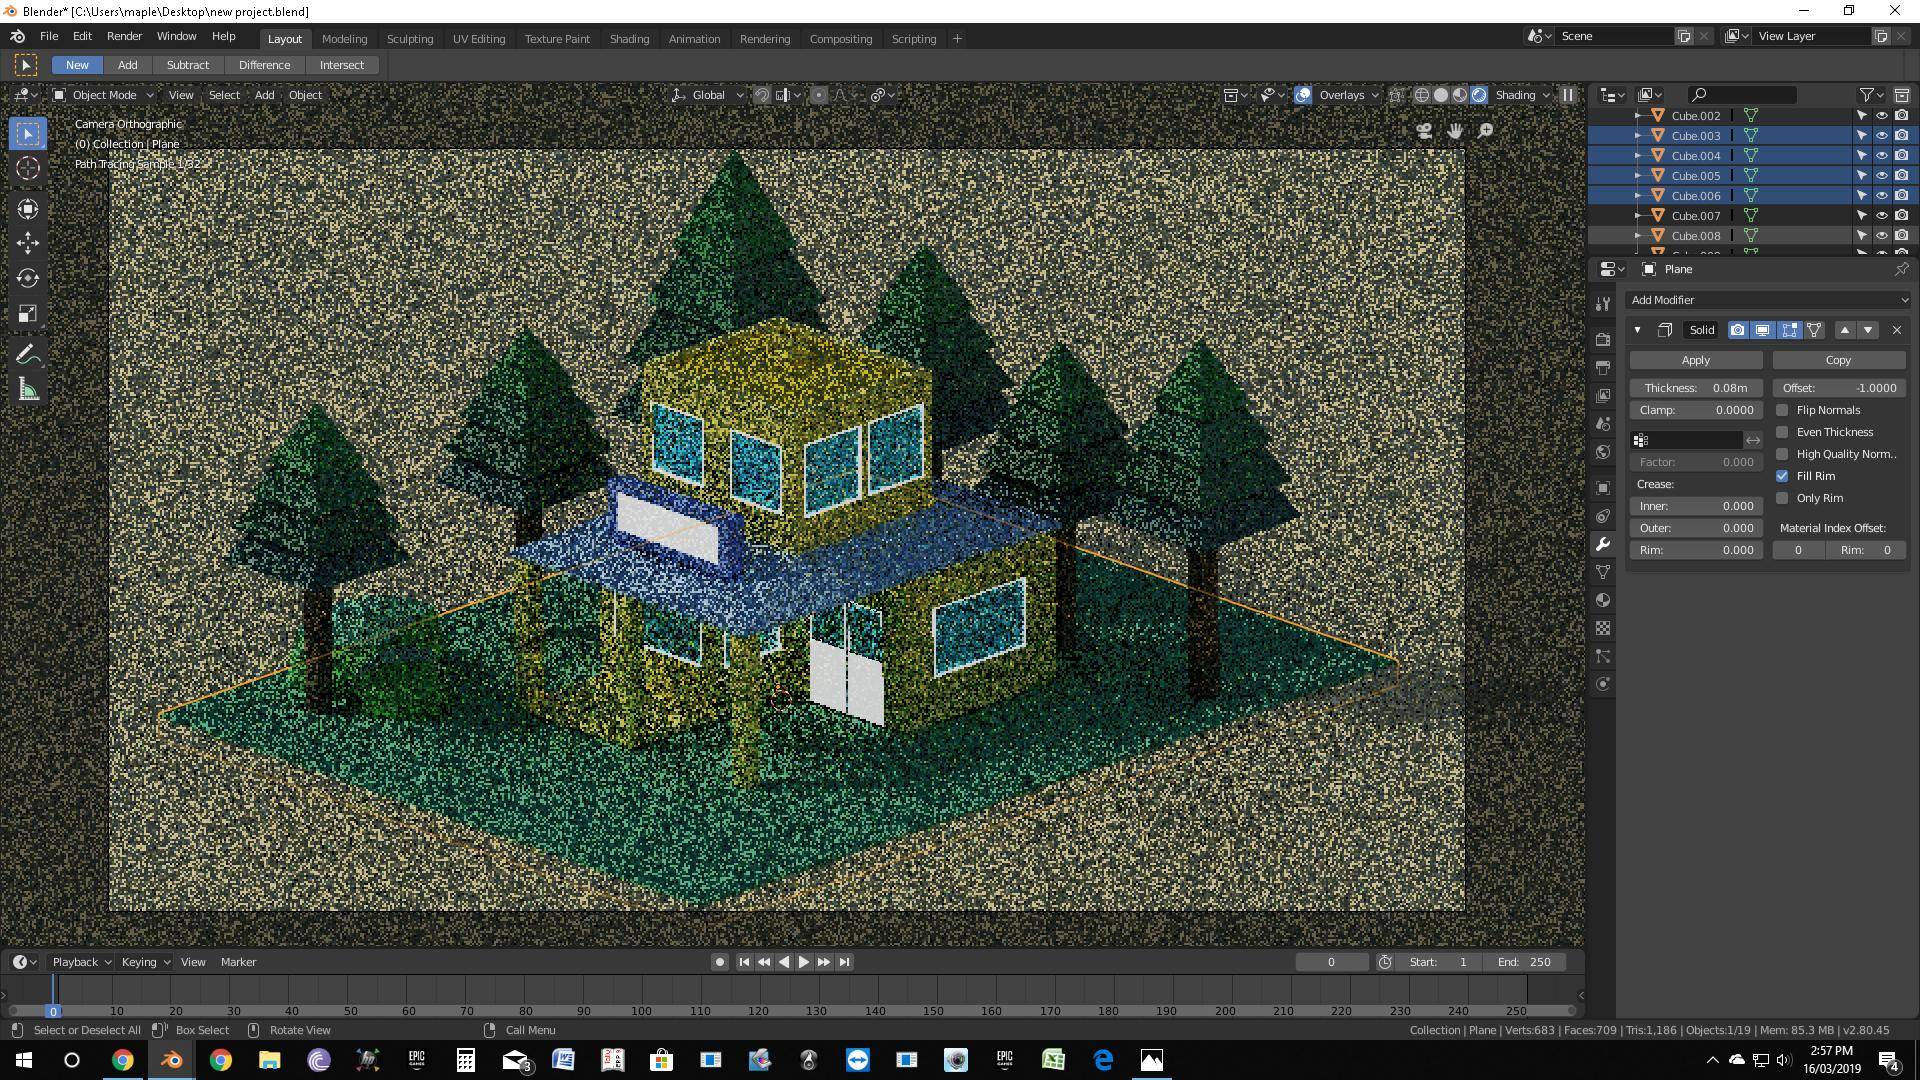The width and height of the screenshot is (1920, 1080).
Task: Toggle modifier display in edit mode
Action: tap(1789, 330)
